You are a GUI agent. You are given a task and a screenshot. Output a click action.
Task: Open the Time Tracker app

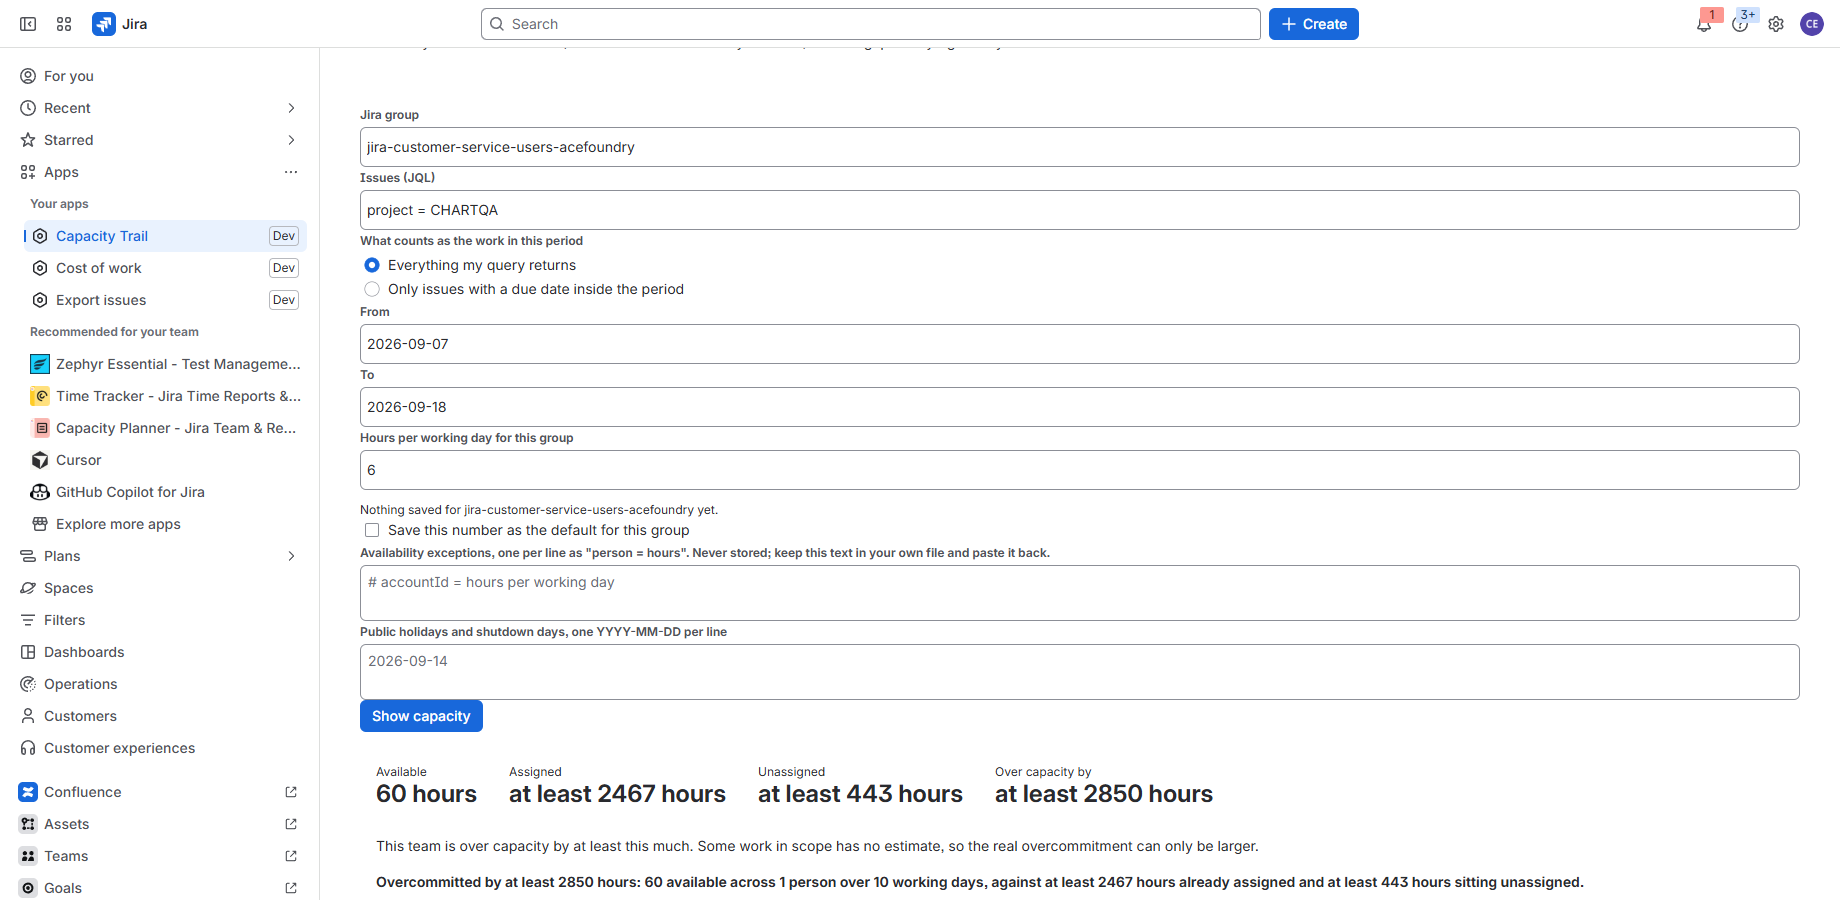coord(165,396)
